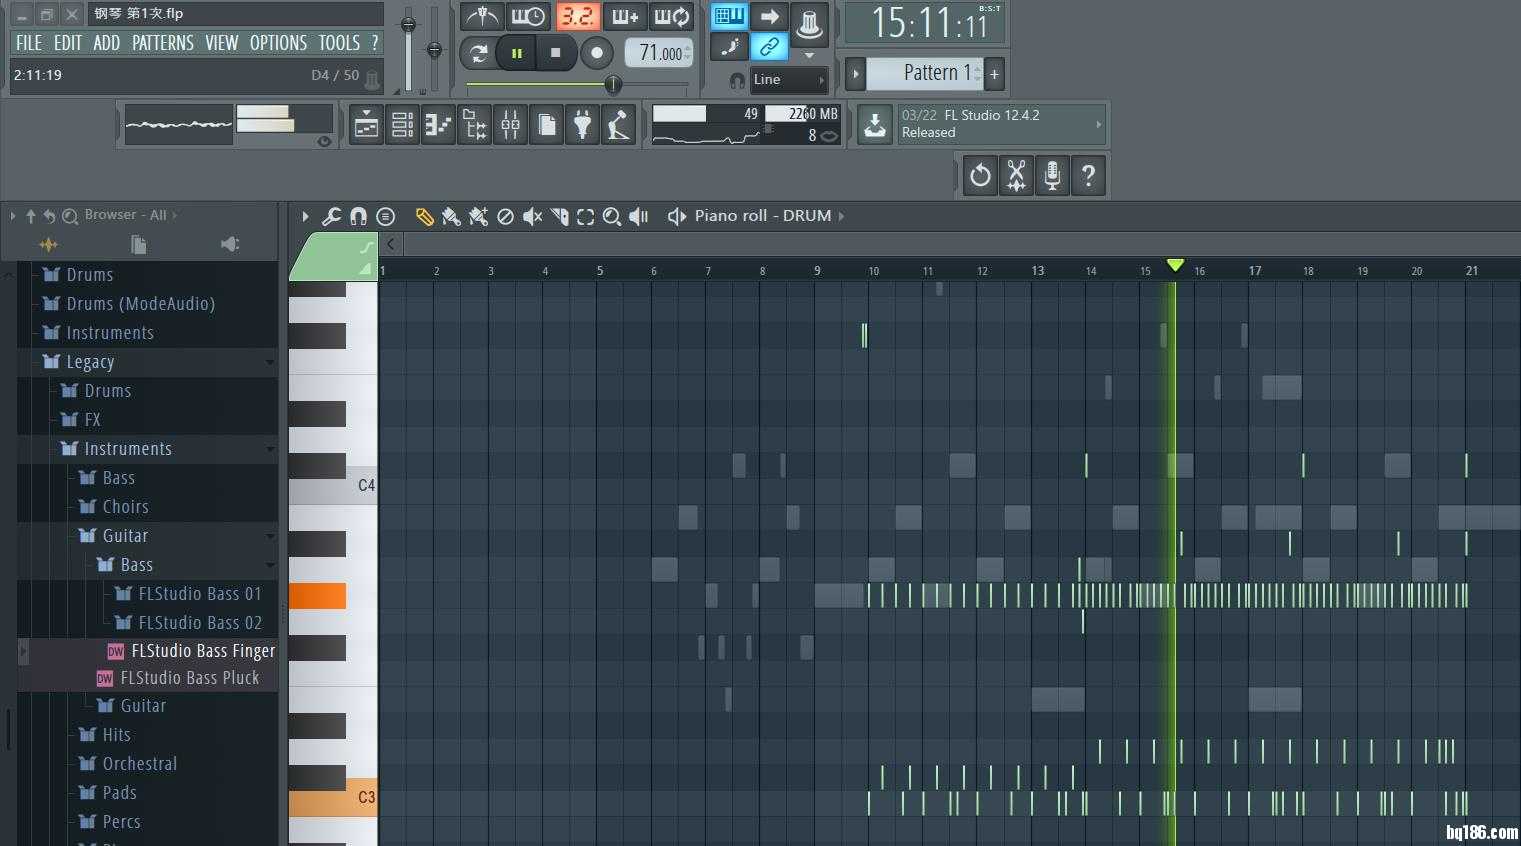Open the Line snap dropdown
Screen dimensions: 1521x846
pos(789,80)
